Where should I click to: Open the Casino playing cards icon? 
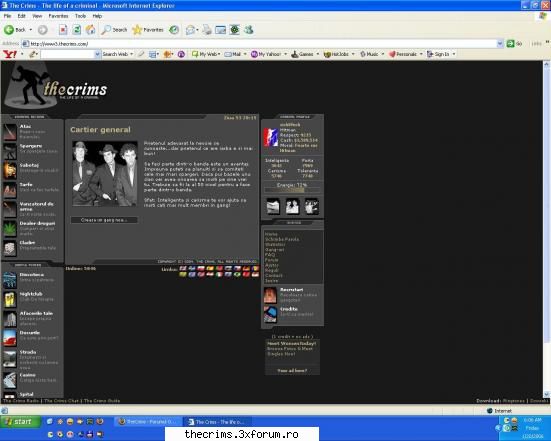tap(10, 380)
